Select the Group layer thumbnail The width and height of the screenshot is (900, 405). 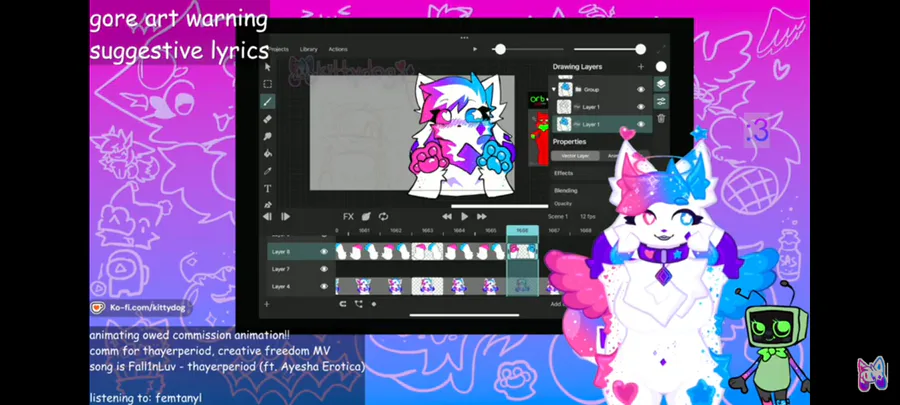click(x=565, y=89)
